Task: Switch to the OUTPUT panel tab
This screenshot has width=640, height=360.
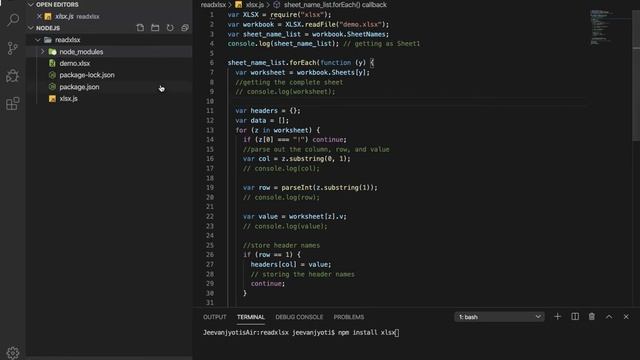Action: coord(215,317)
